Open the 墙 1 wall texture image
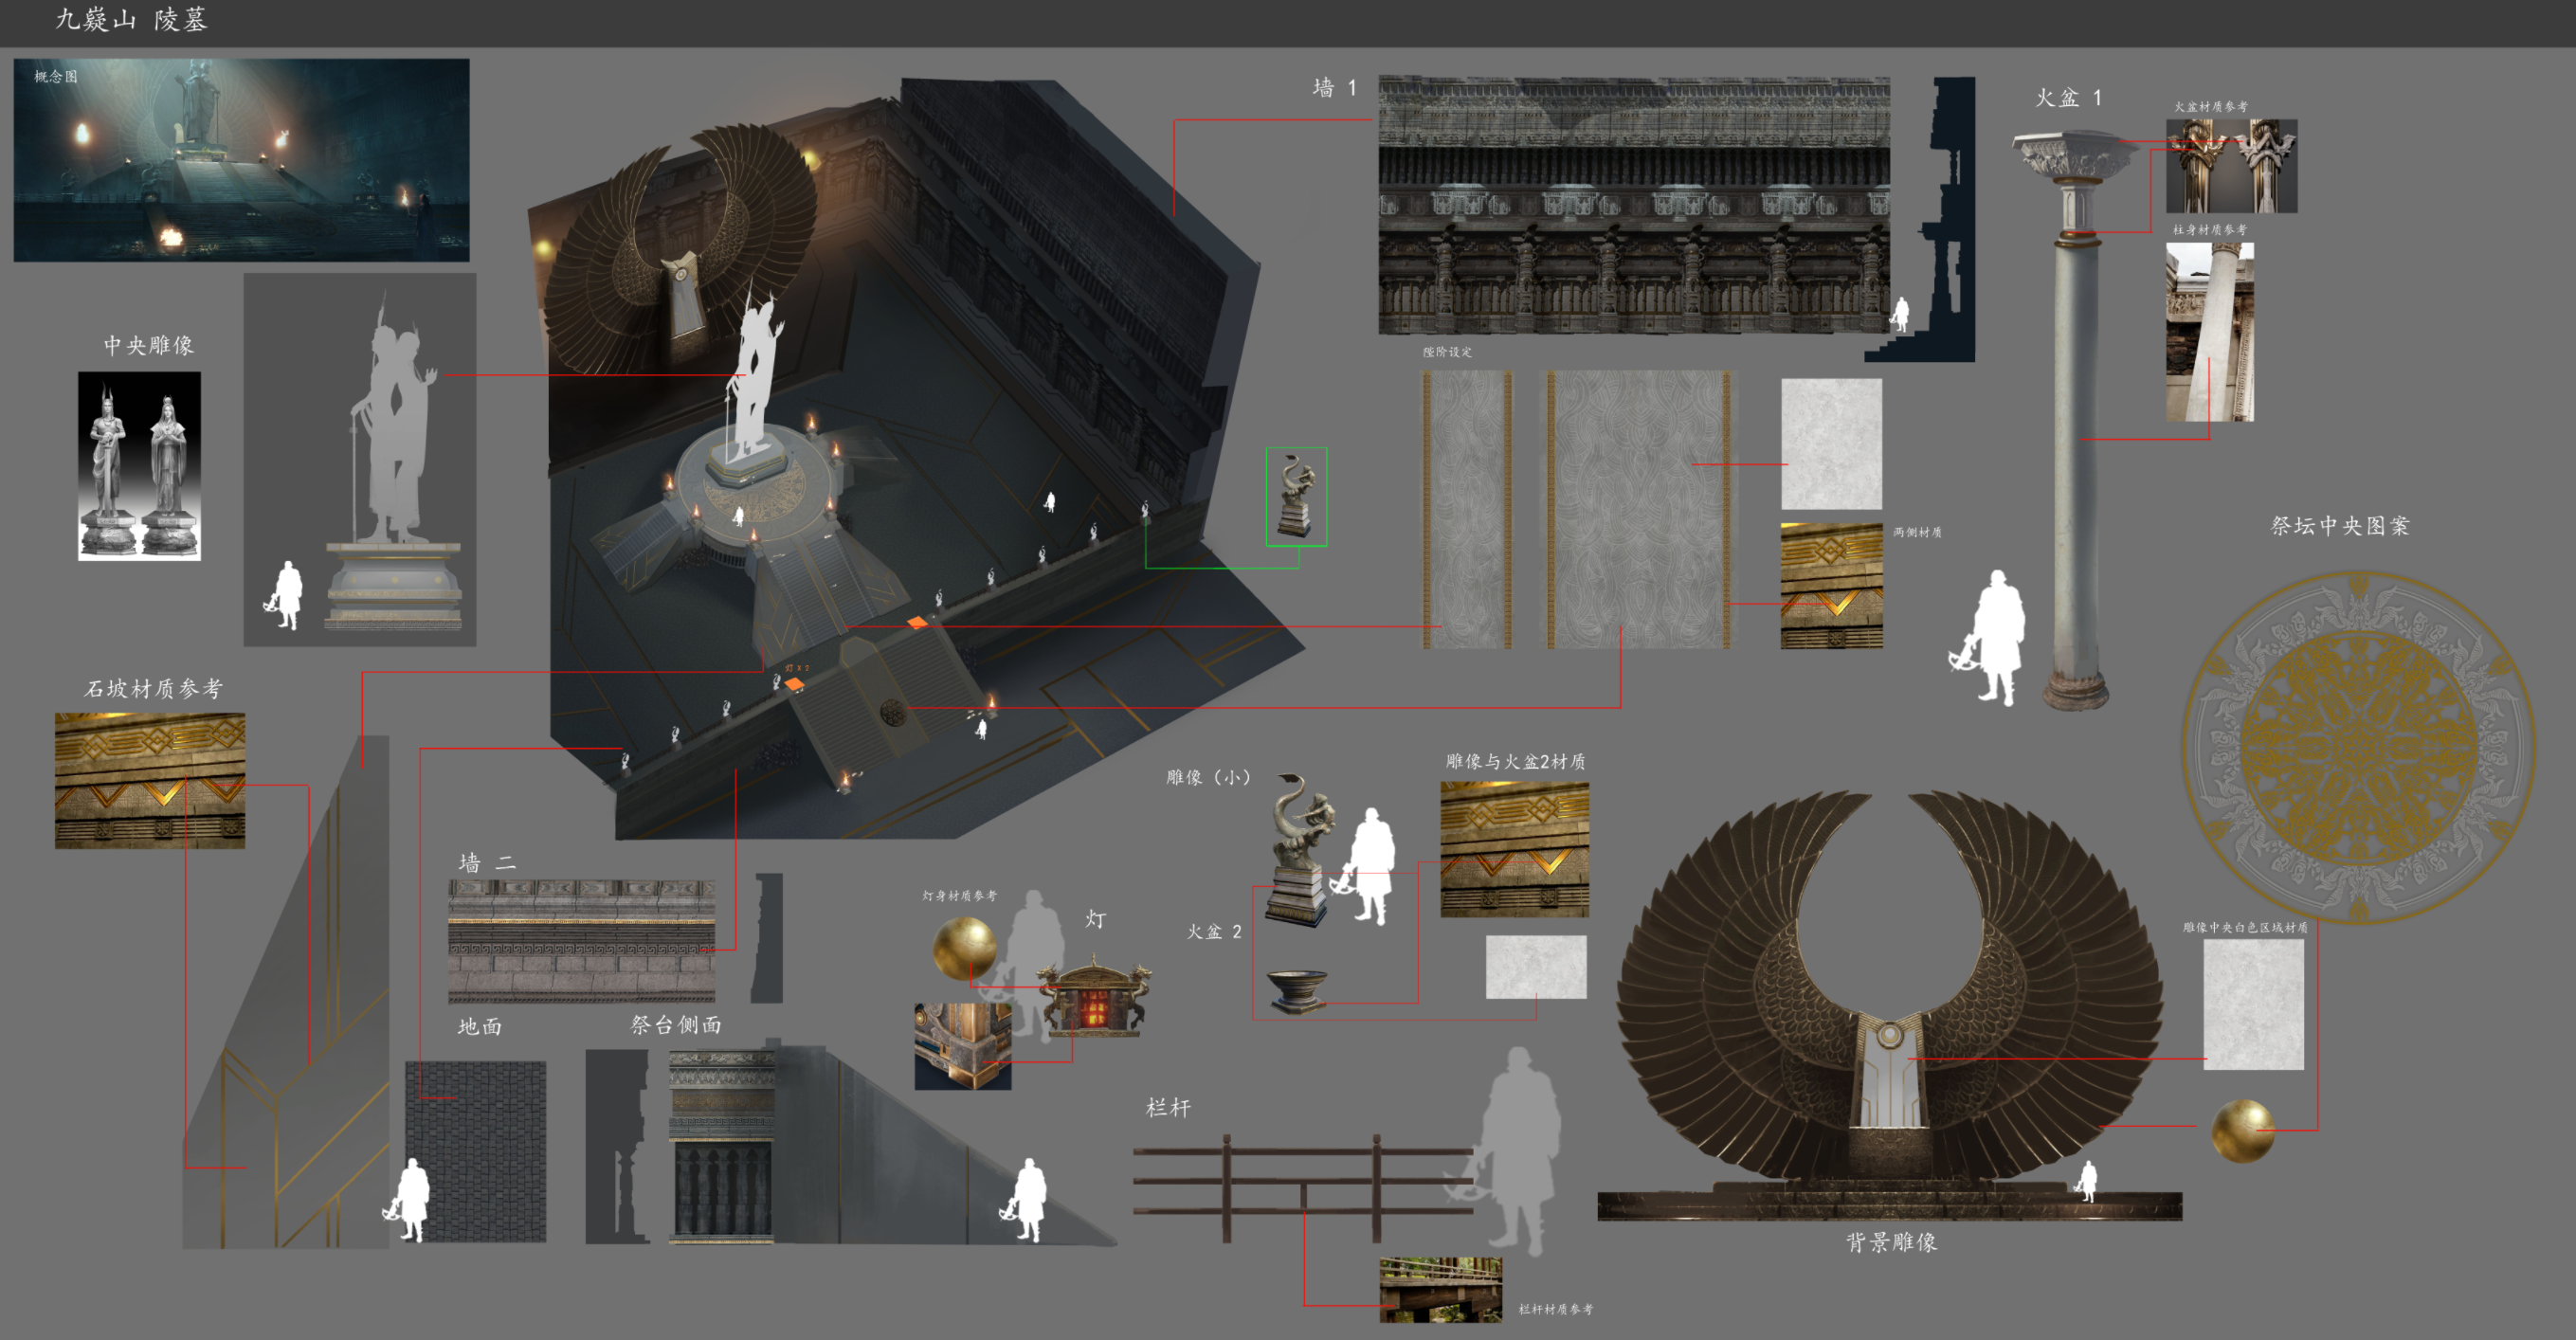 click(1633, 205)
